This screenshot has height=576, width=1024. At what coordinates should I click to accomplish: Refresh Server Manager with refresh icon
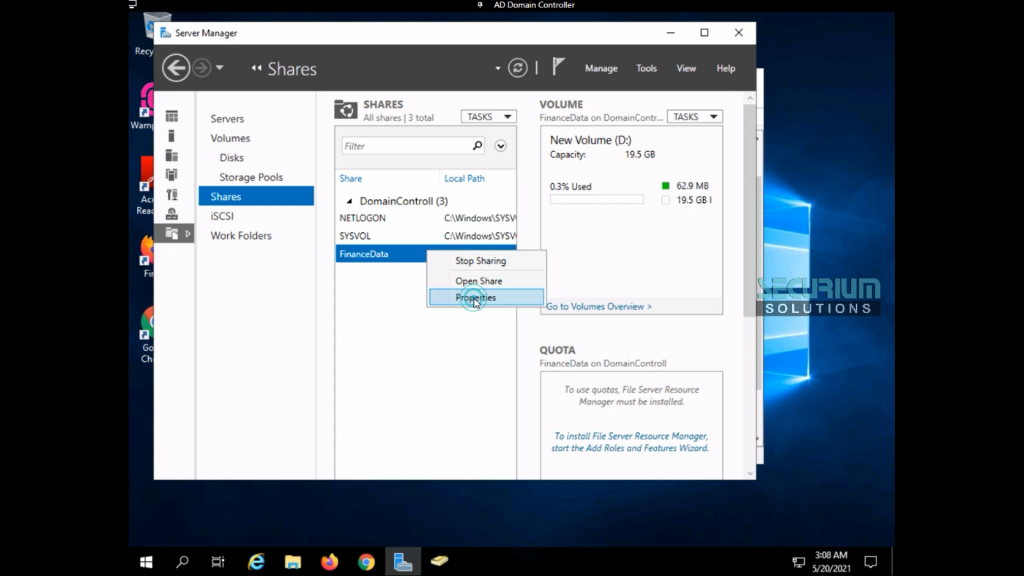[518, 68]
